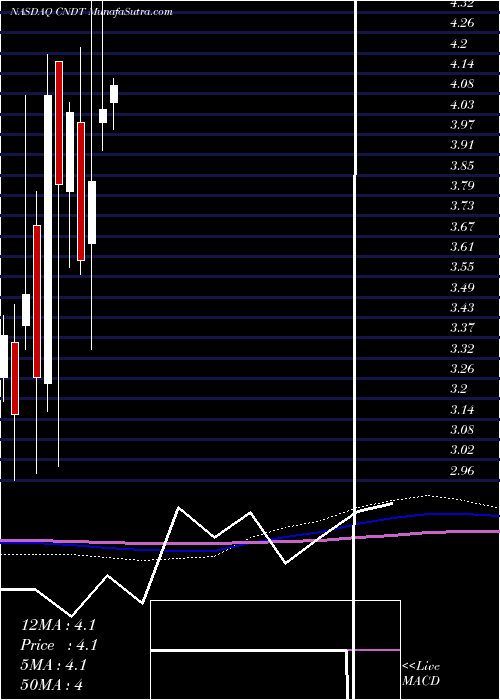The image size is (500, 700).
Task: Click the small white candlestick near 4.03
Action: coord(103,116)
